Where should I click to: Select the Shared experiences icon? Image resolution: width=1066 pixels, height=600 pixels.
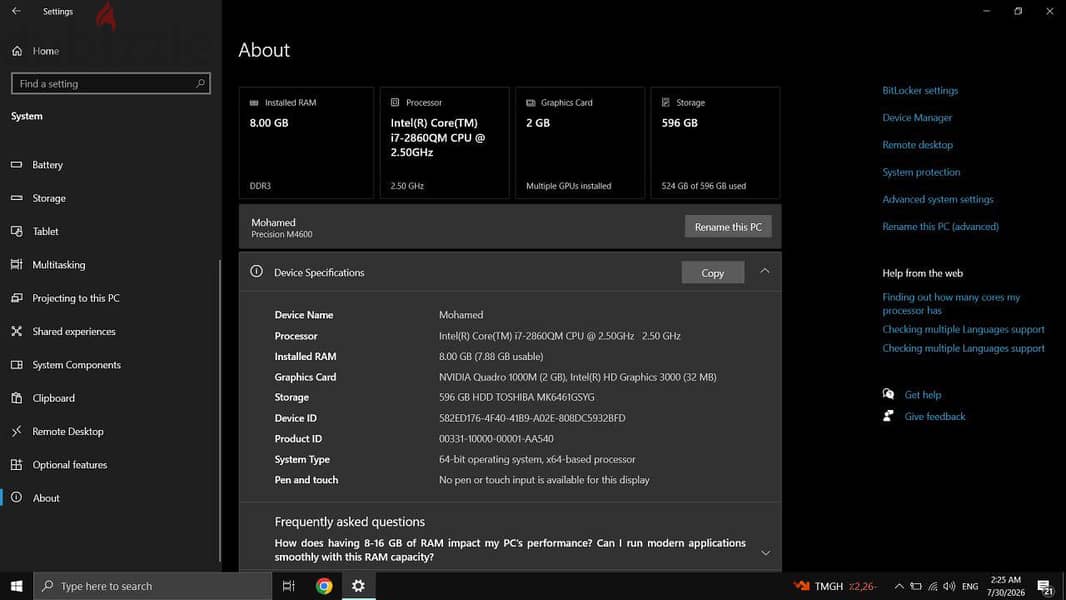(x=16, y=331)
